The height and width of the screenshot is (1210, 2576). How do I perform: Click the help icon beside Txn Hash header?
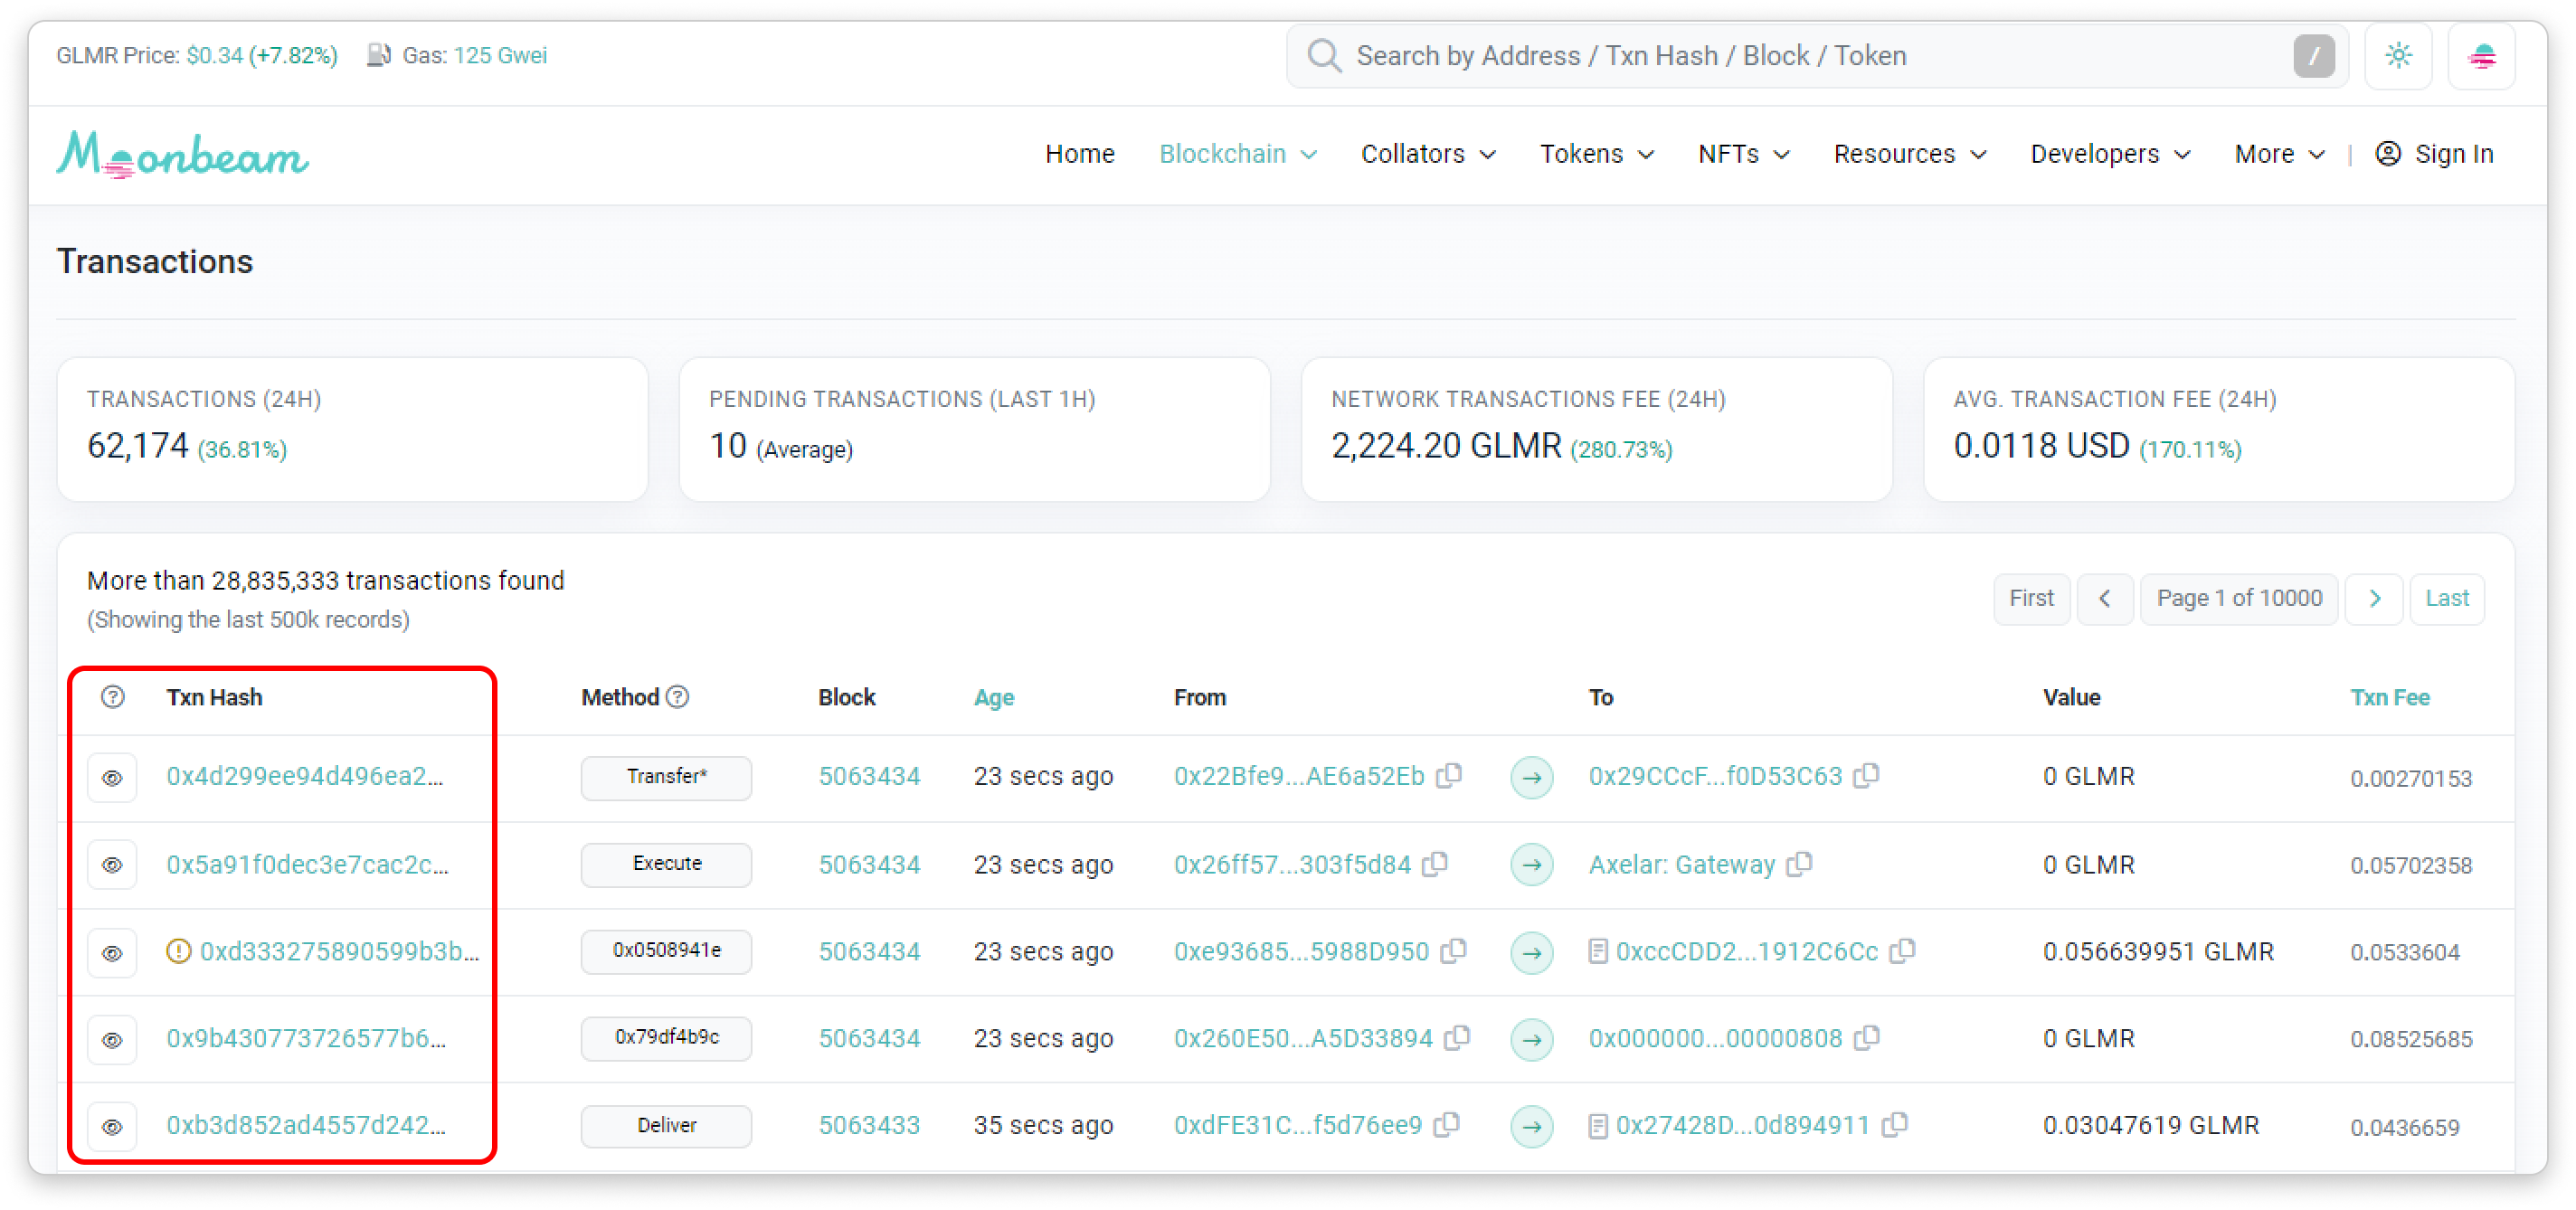[x=113, y=697]
